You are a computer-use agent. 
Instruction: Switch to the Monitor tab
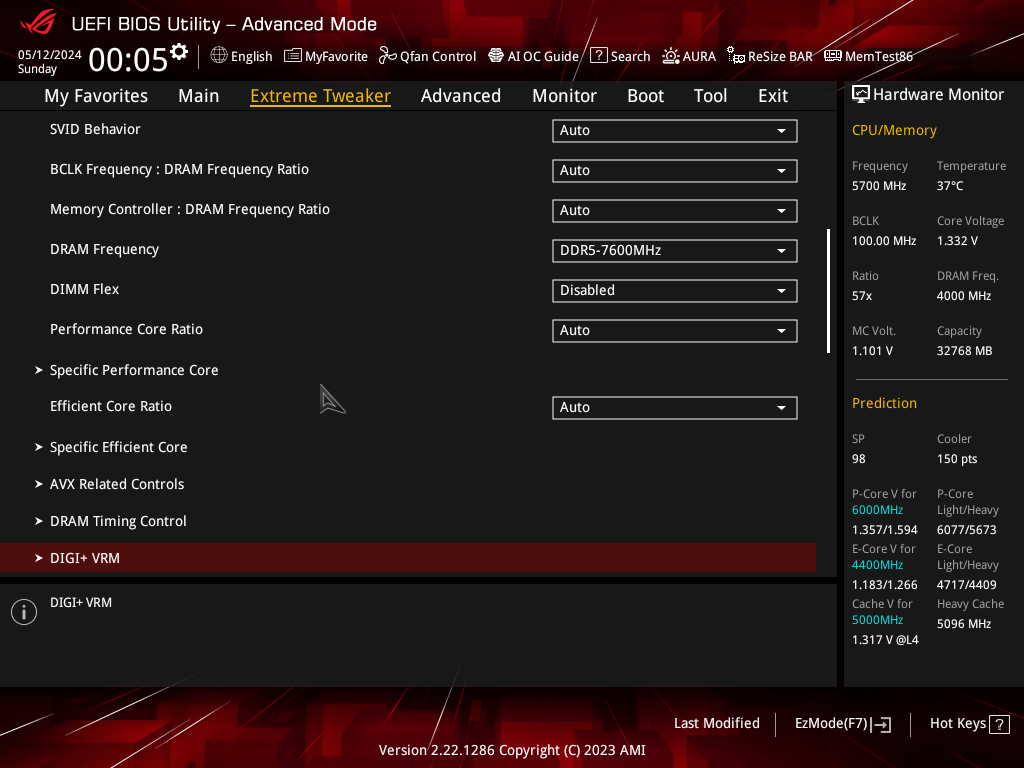[x=564, y=96]
